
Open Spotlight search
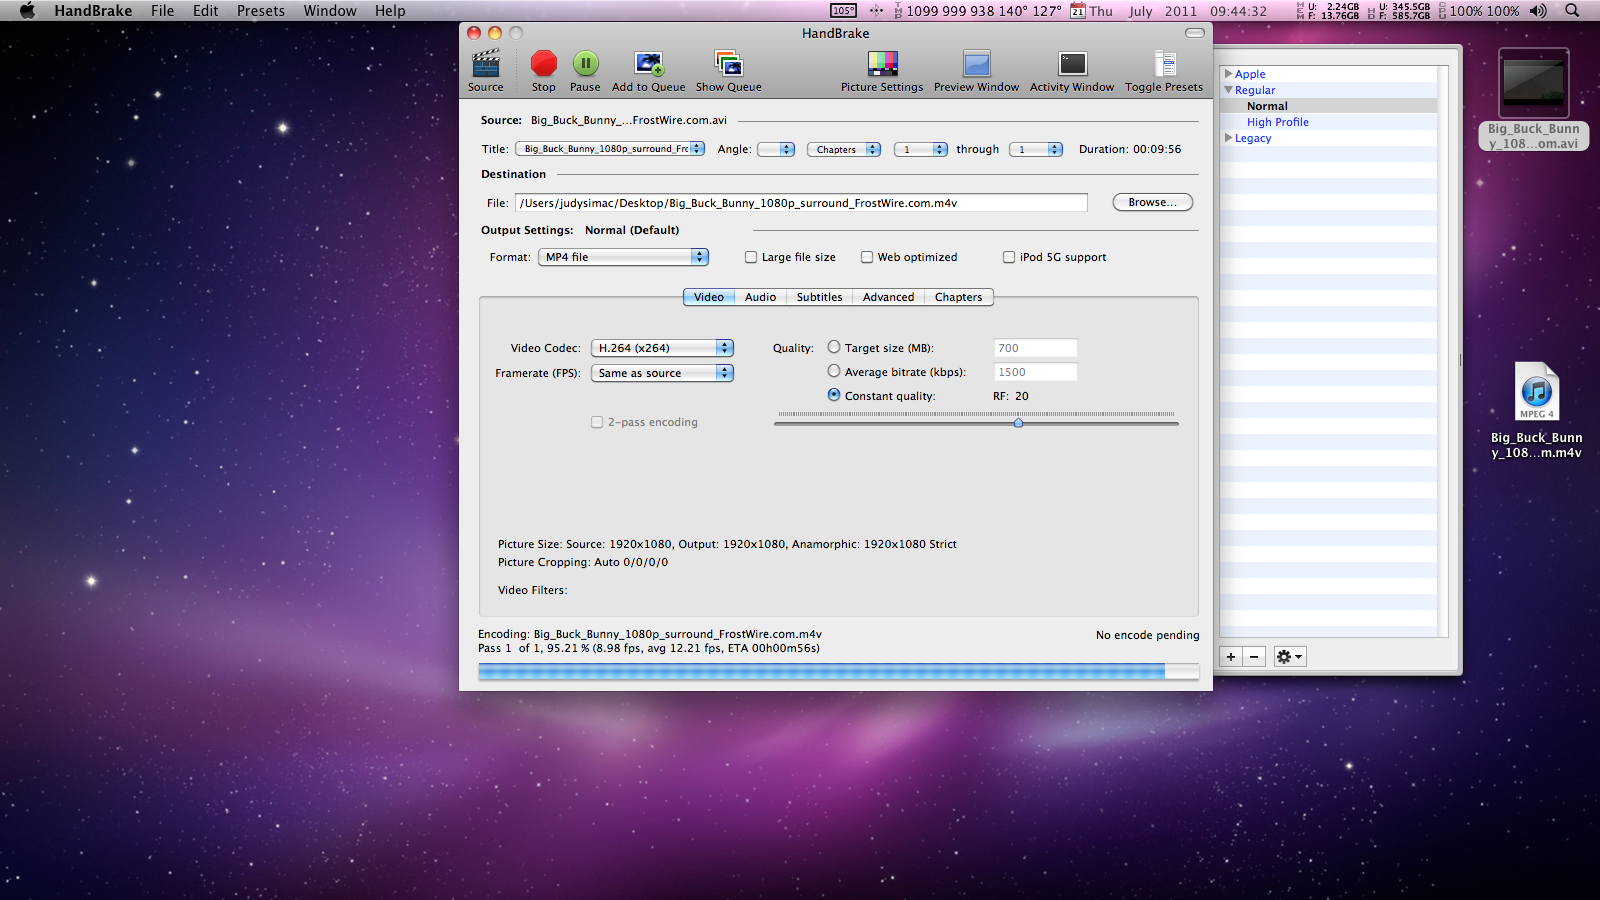click(x=1572, y=11)
